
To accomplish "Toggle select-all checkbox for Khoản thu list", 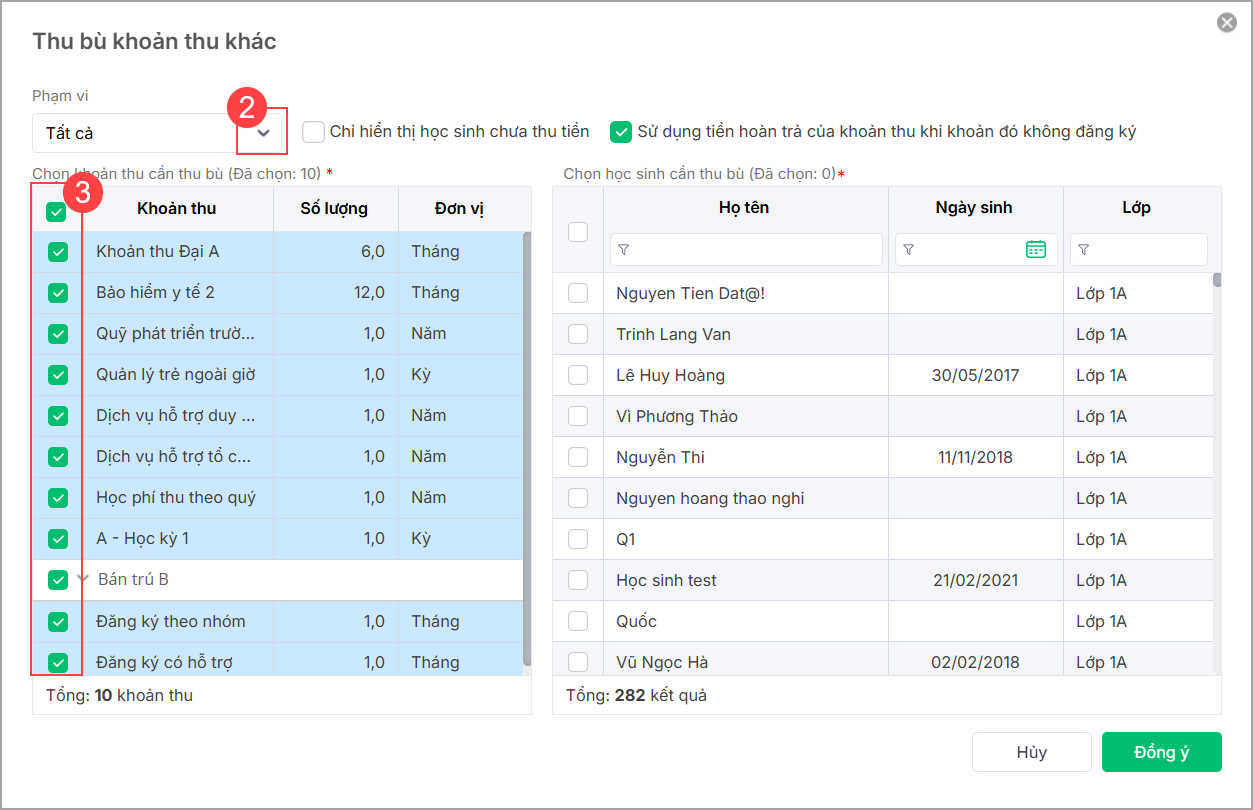I will (57, 211).
